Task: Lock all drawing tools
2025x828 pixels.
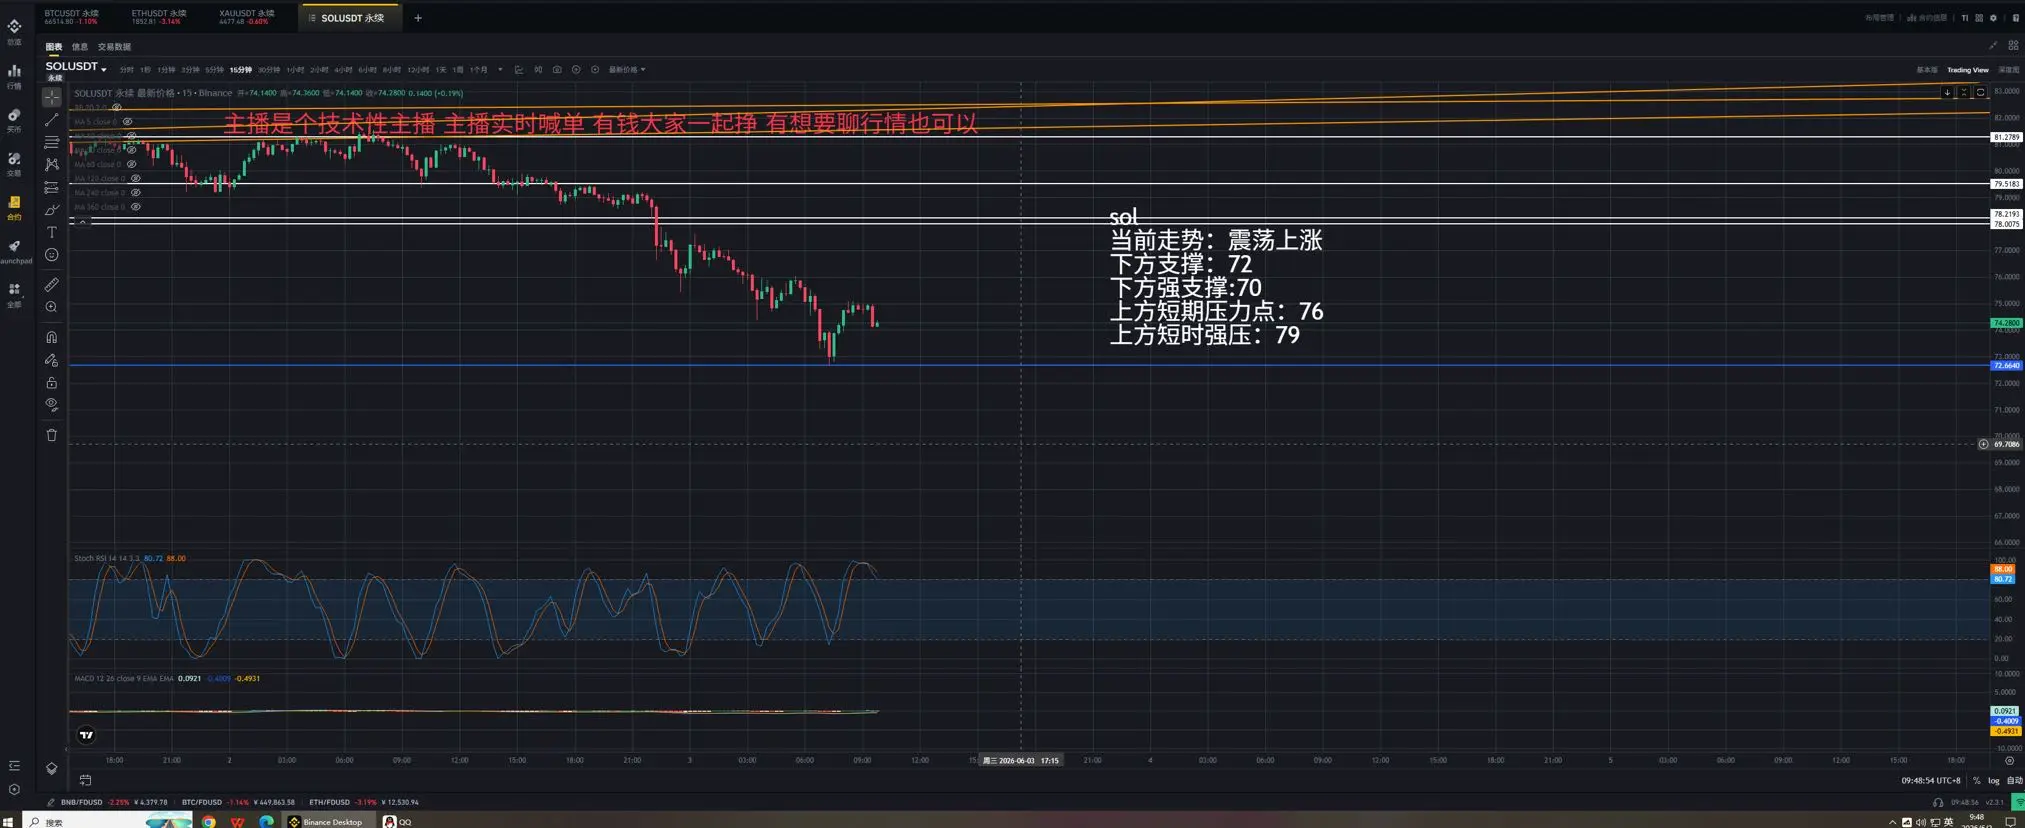Action: point(52,383)
